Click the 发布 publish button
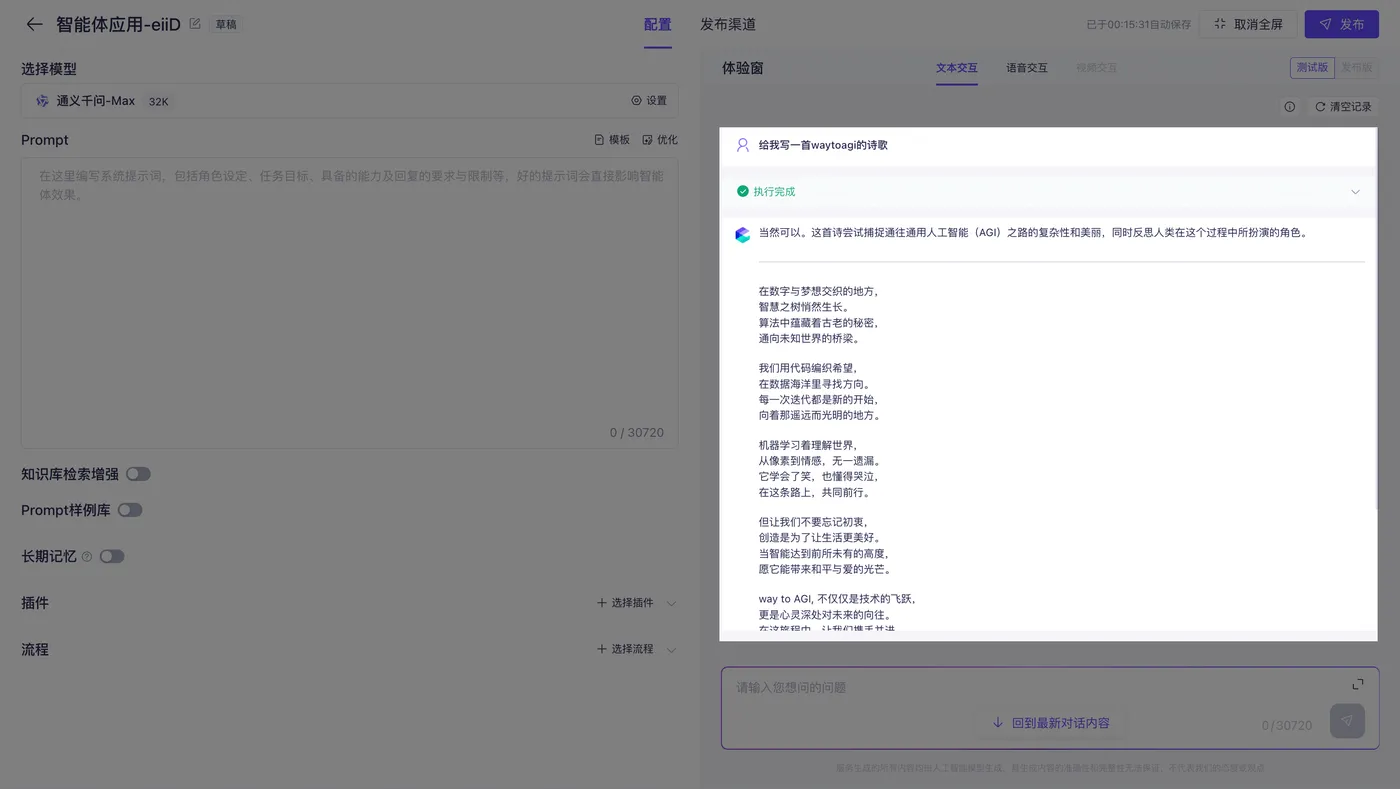This screenshot has height=789, width=1400. click(1341, 24)
